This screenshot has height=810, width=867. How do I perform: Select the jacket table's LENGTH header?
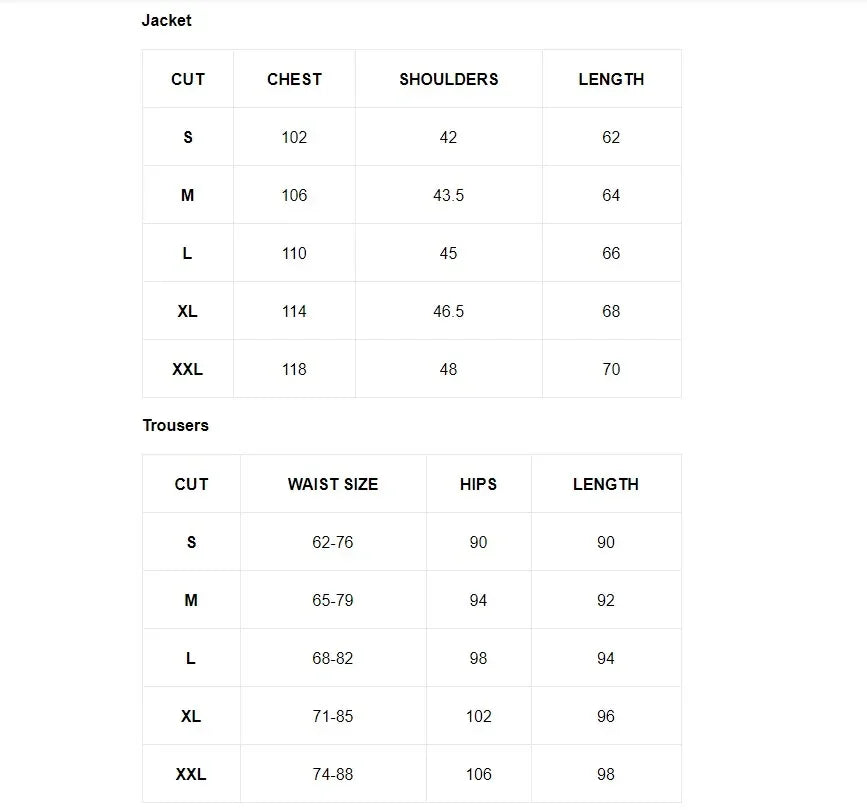611,79
